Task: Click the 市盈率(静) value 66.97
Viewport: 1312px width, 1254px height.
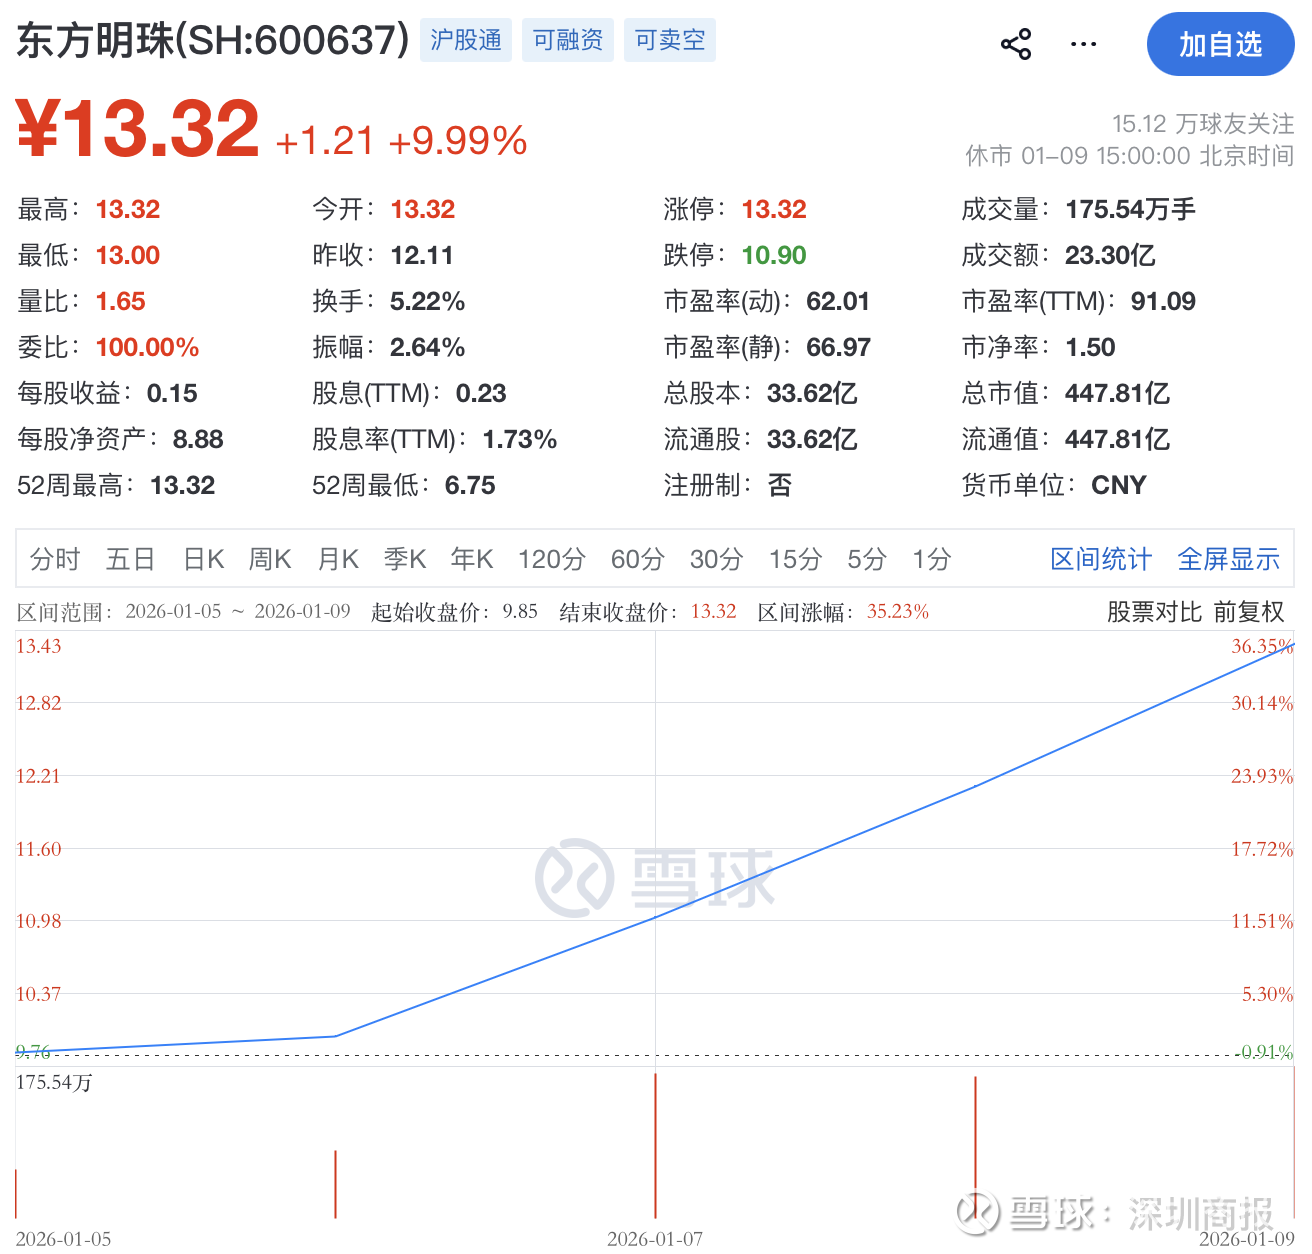Action: point(839,347)
